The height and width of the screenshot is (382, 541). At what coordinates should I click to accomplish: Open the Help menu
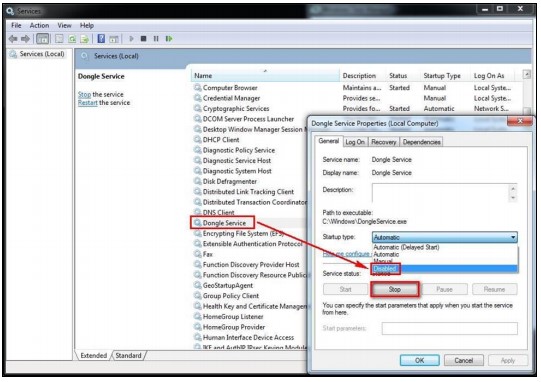click(x=87, y=26)
